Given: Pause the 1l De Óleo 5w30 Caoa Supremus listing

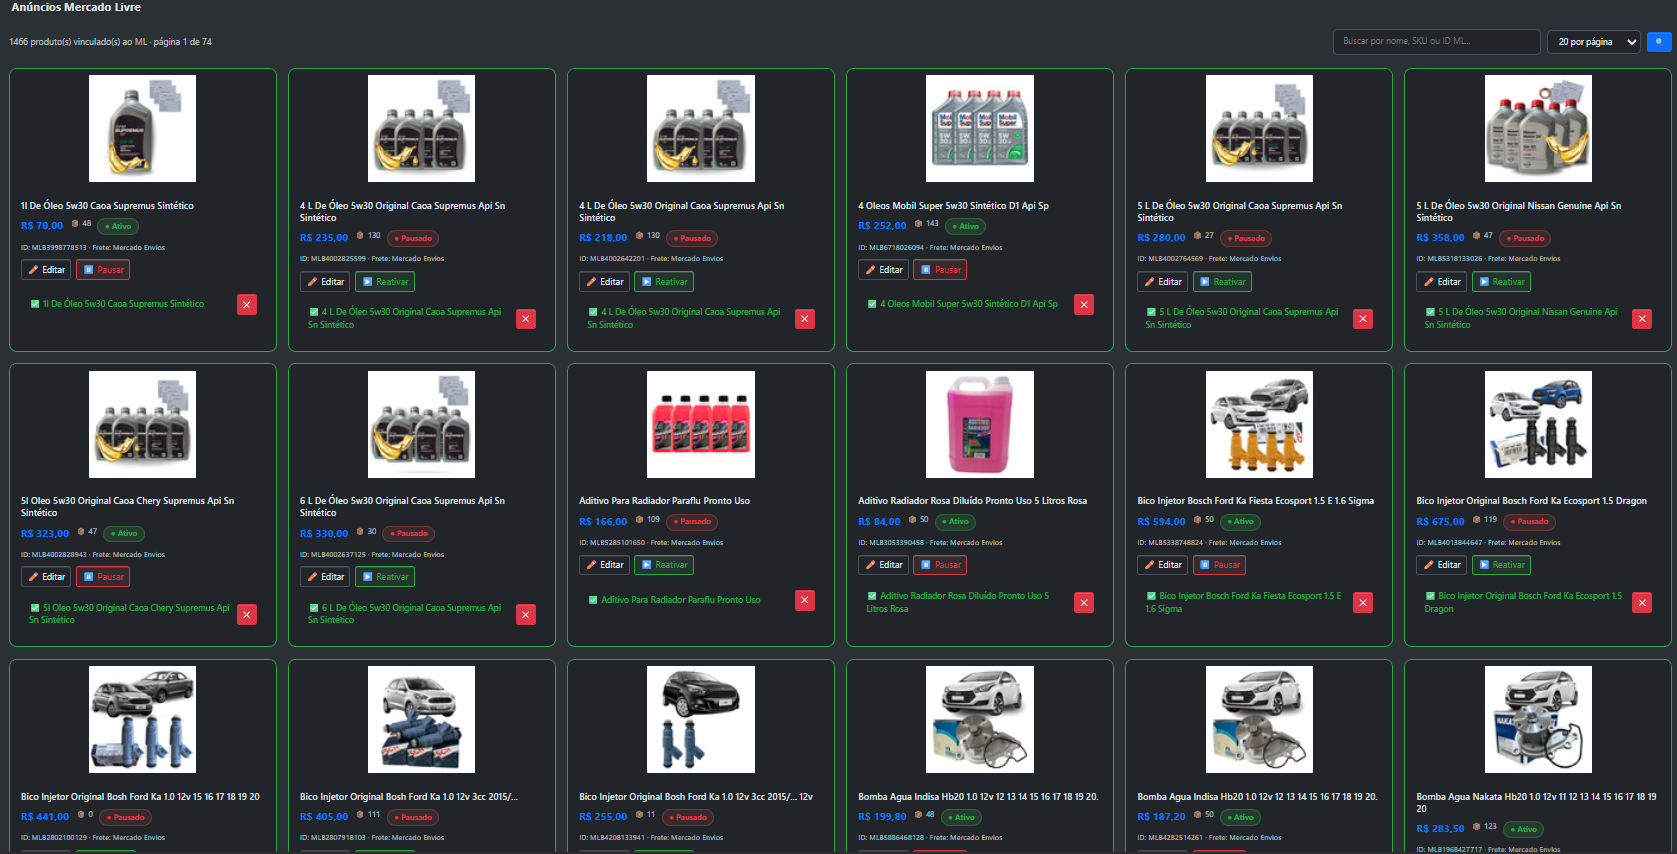Looking at the screenshot, I should (x=104, y=270).
